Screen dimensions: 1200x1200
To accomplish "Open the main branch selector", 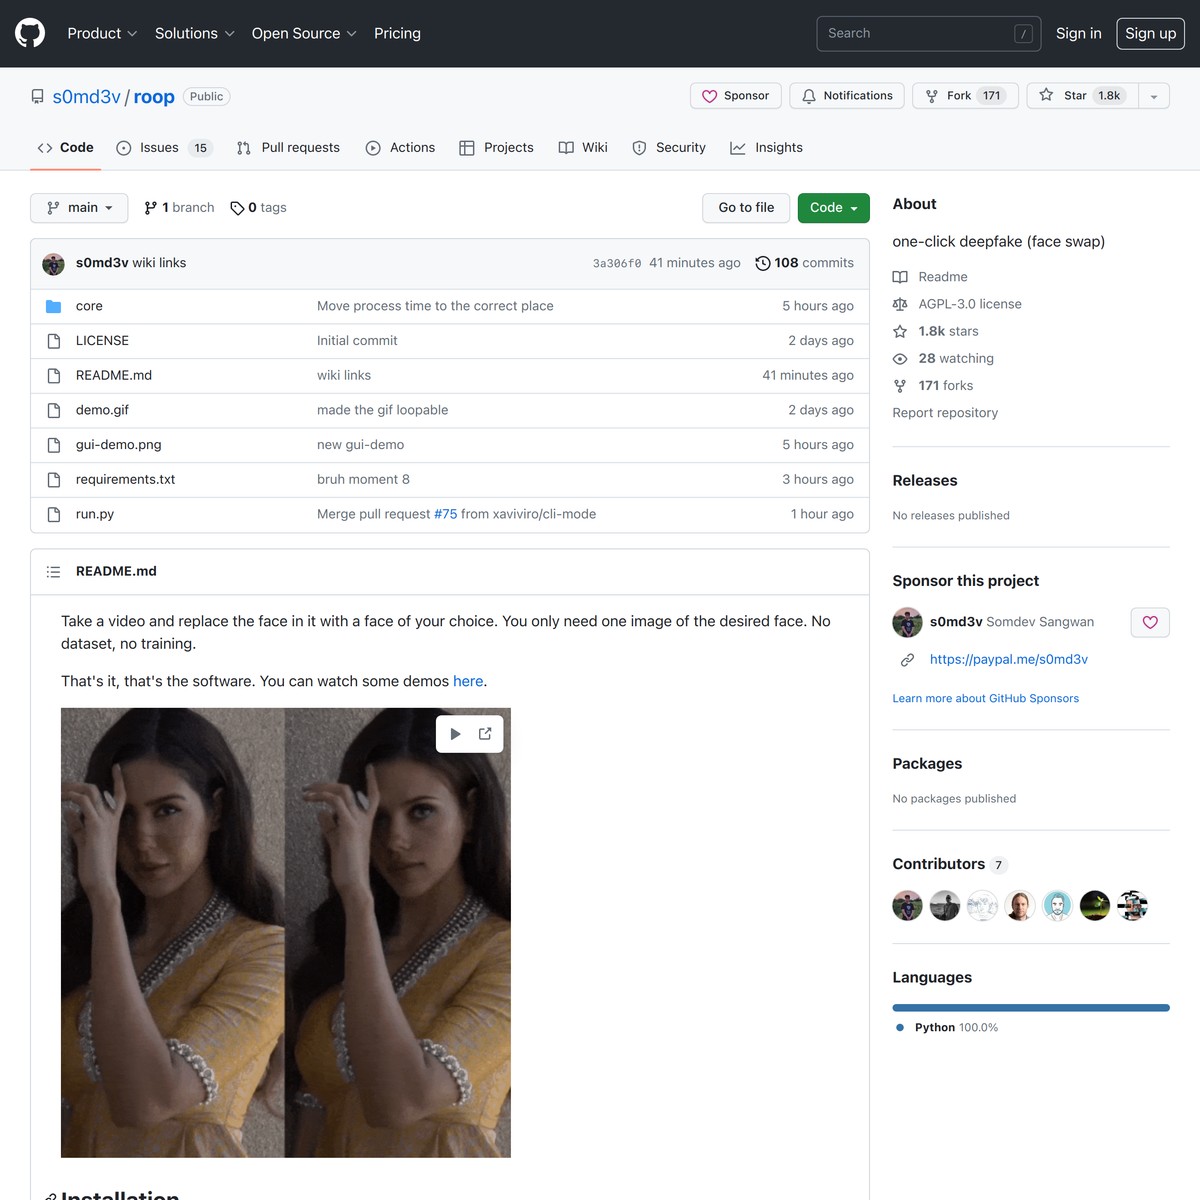I will (x=79, y=208).
